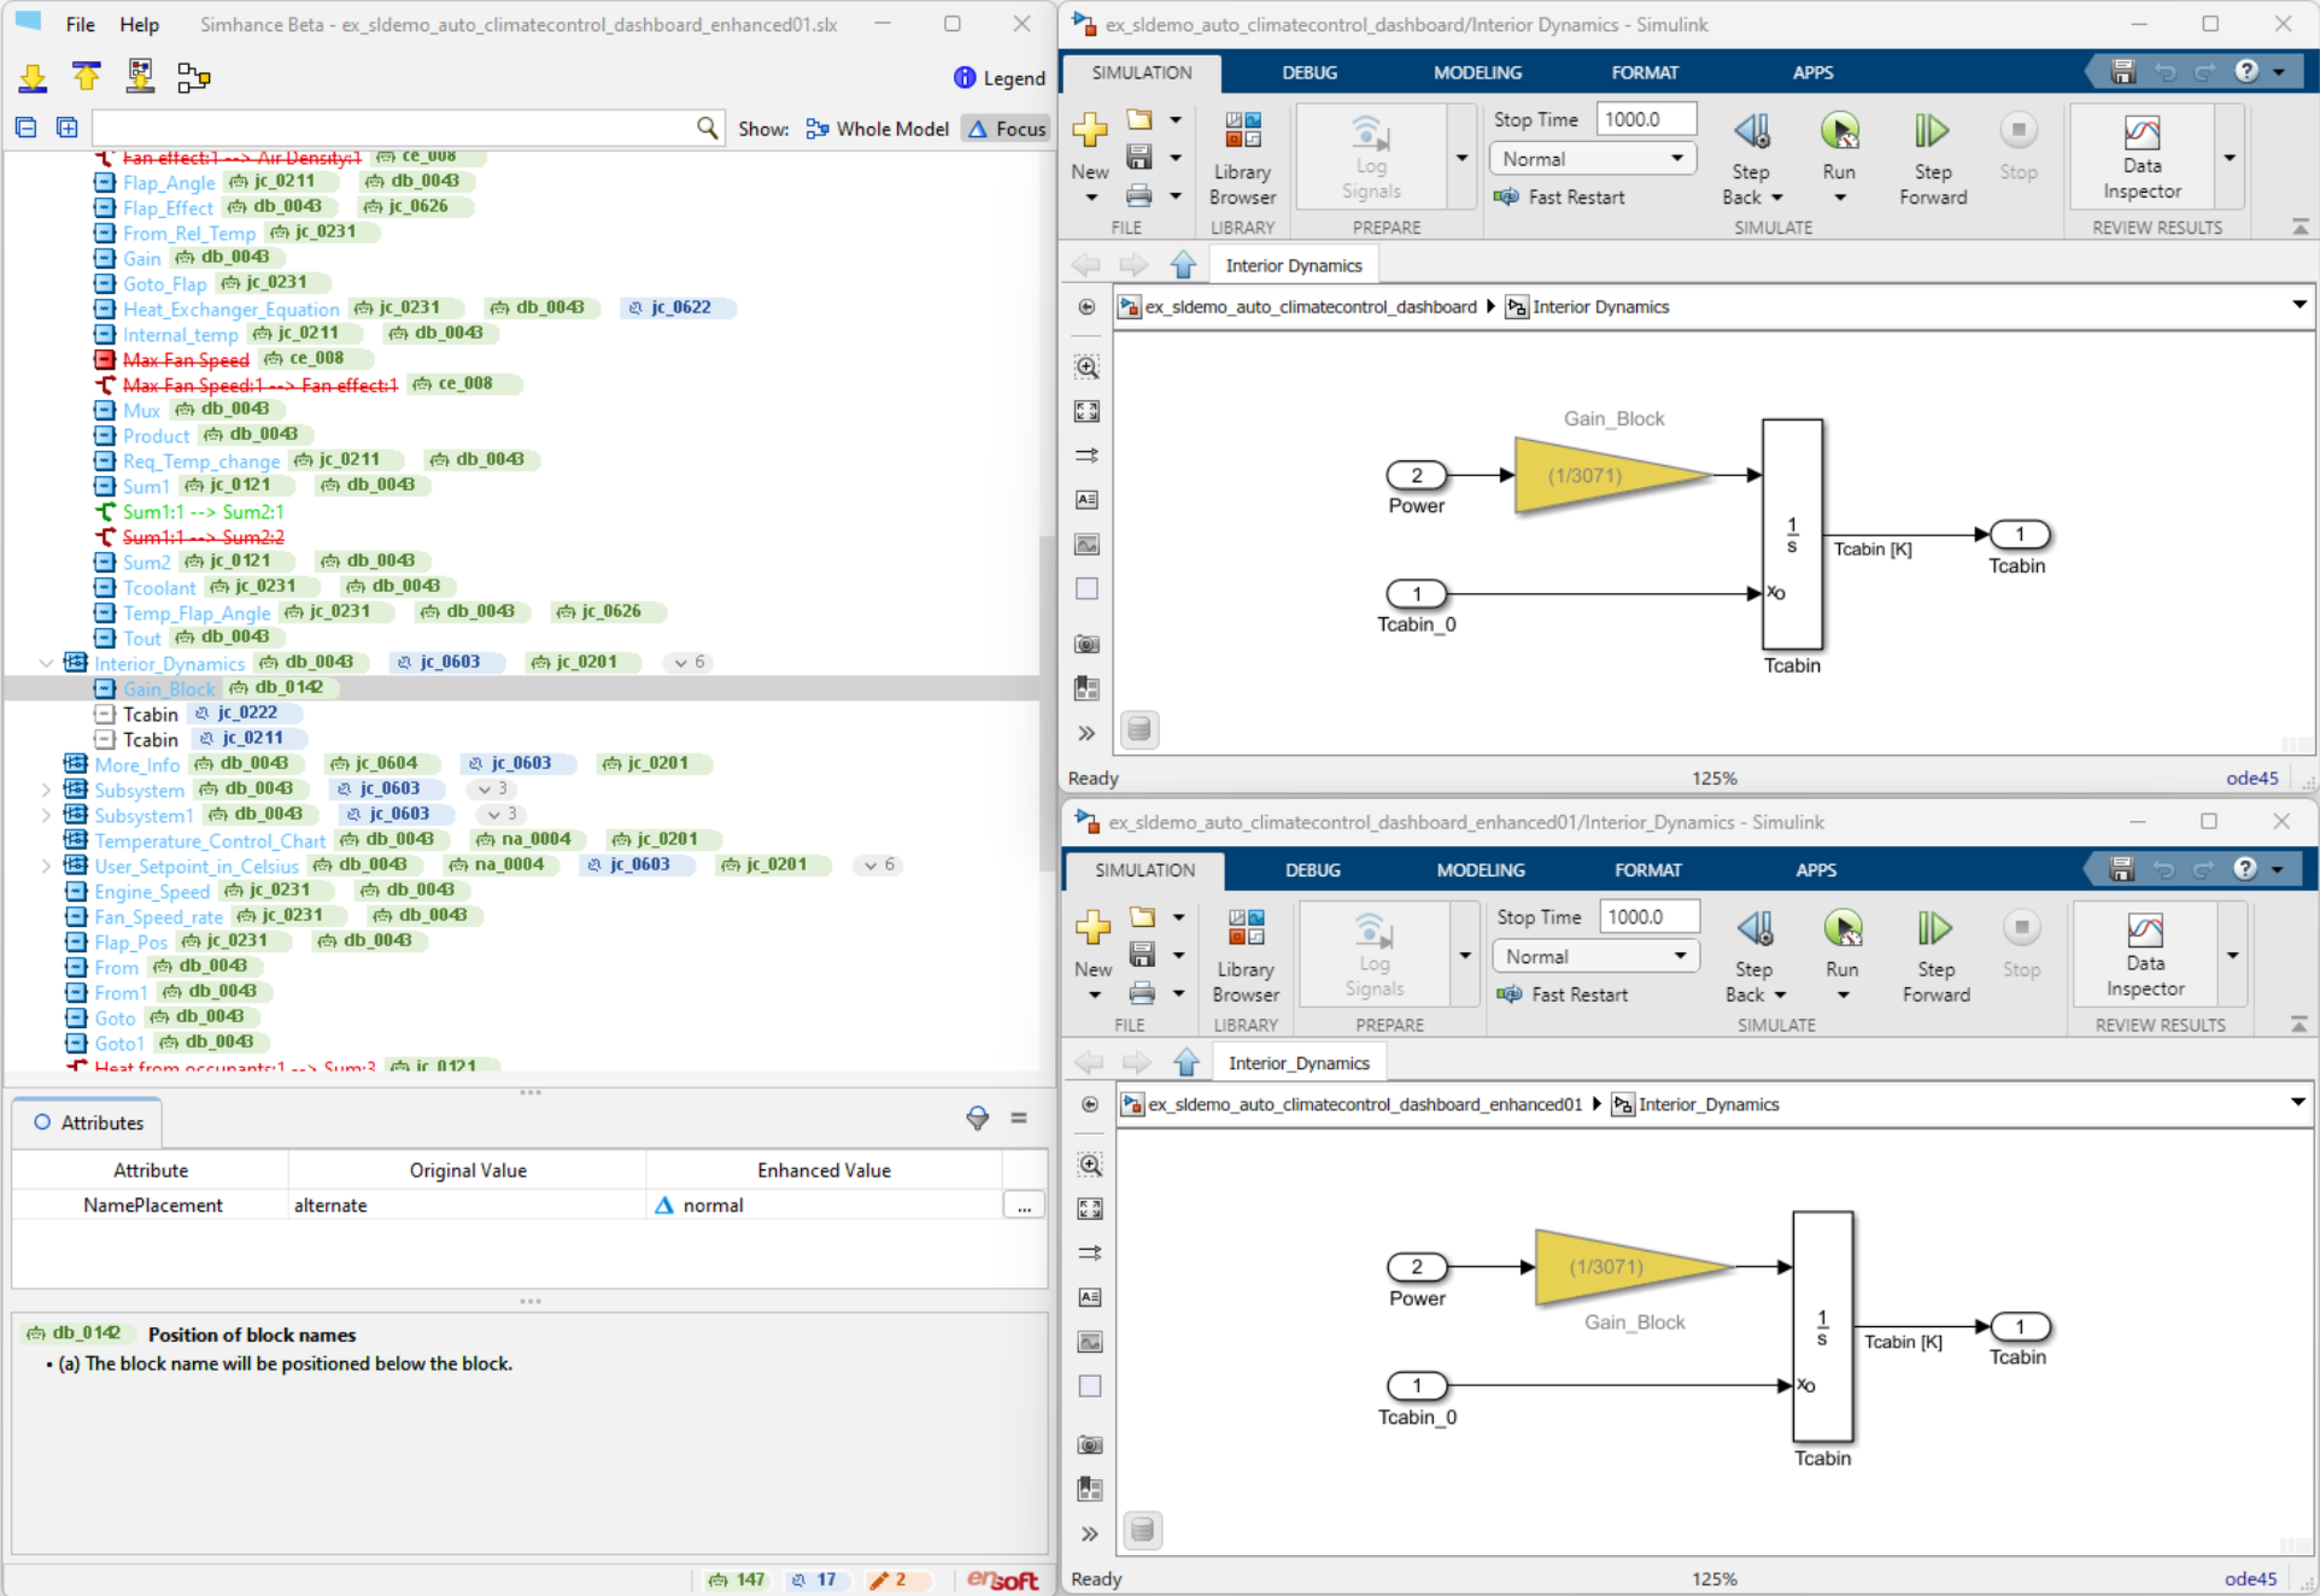2320x1596 pixels.
Task: Click the 147 passed findings counter in status bar
Action: click(x=736, y=1580)
